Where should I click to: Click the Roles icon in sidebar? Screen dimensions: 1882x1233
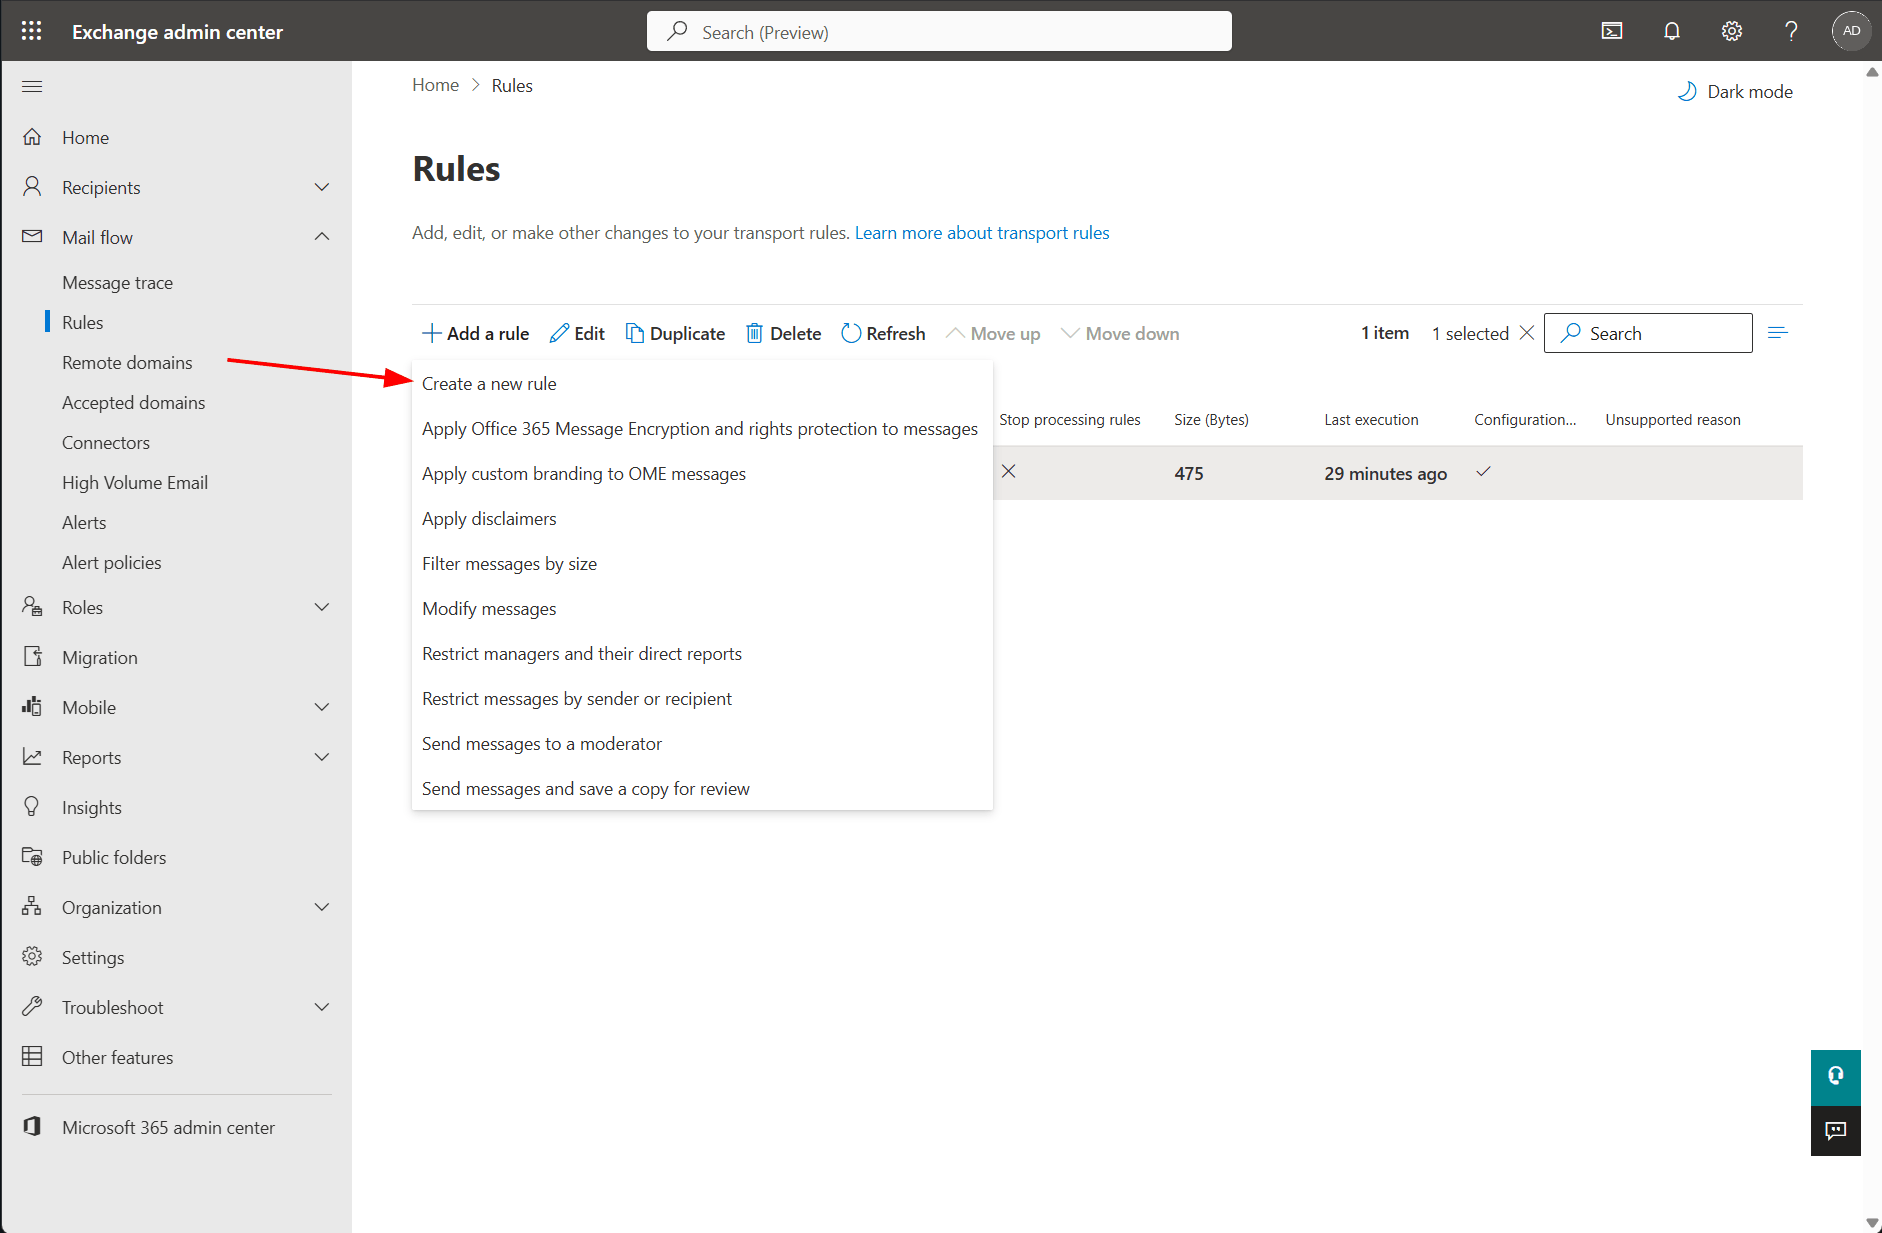click(32, 607)
